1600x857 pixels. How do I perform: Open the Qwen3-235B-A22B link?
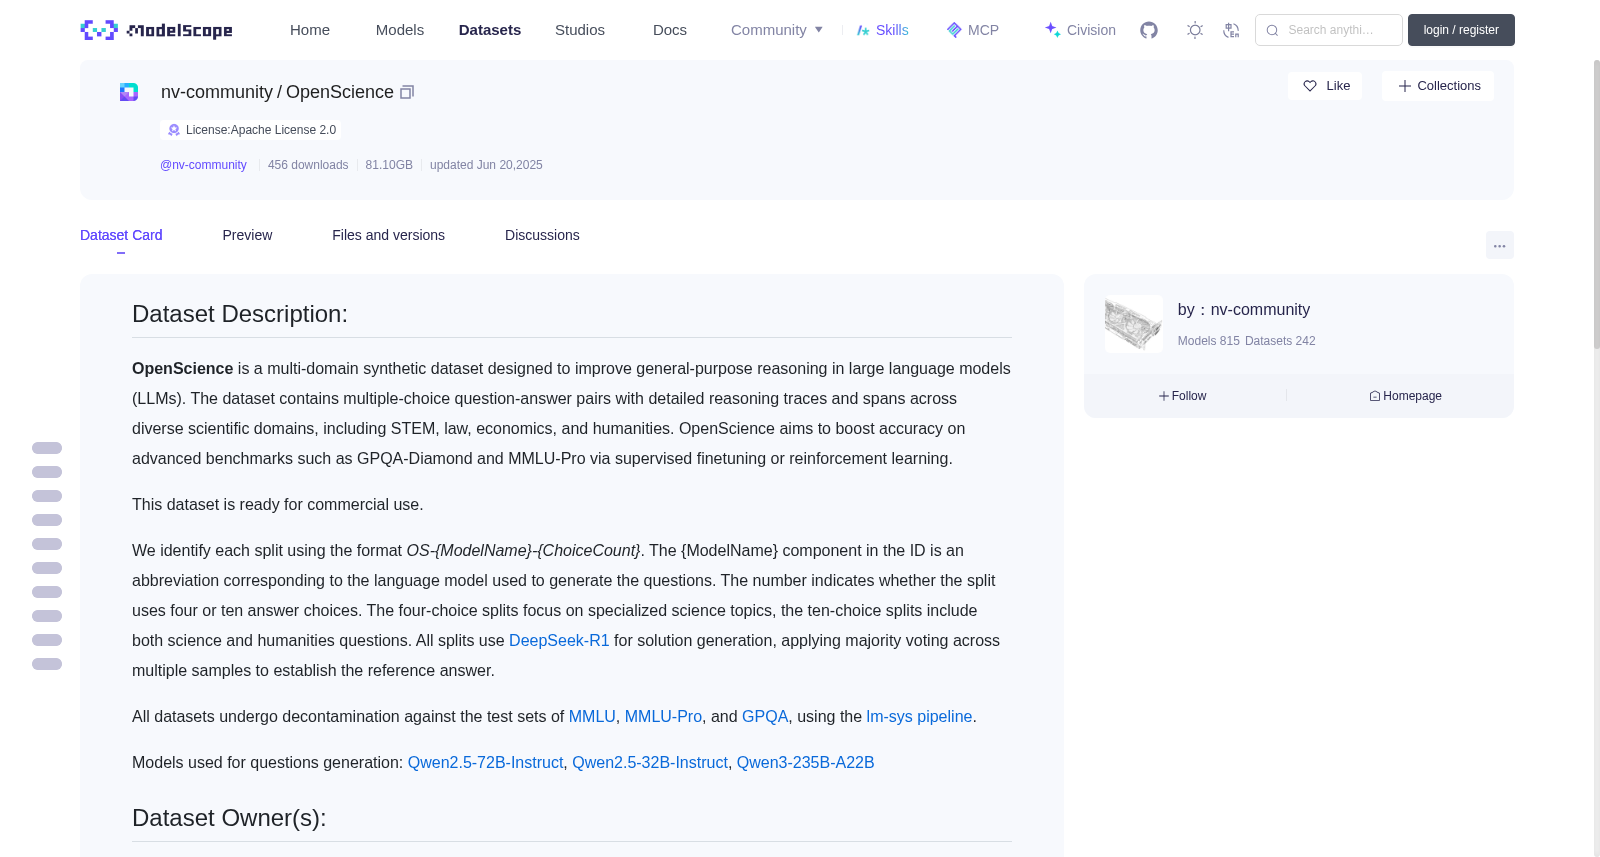click(x=805, y=763)
